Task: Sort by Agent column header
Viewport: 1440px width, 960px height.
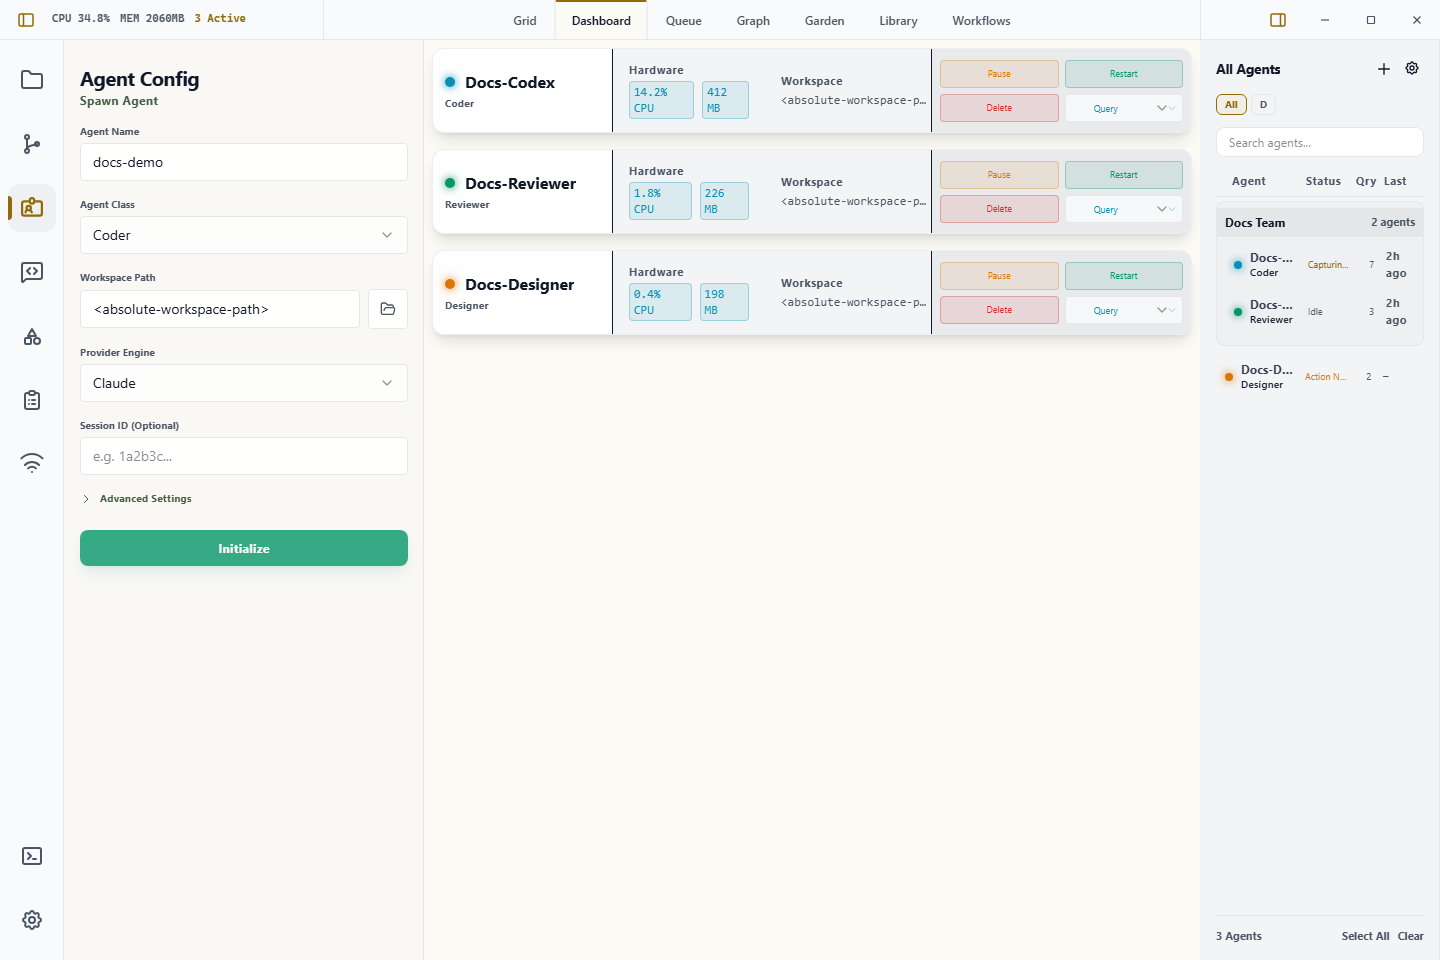Action: (x=1248, y=181)
